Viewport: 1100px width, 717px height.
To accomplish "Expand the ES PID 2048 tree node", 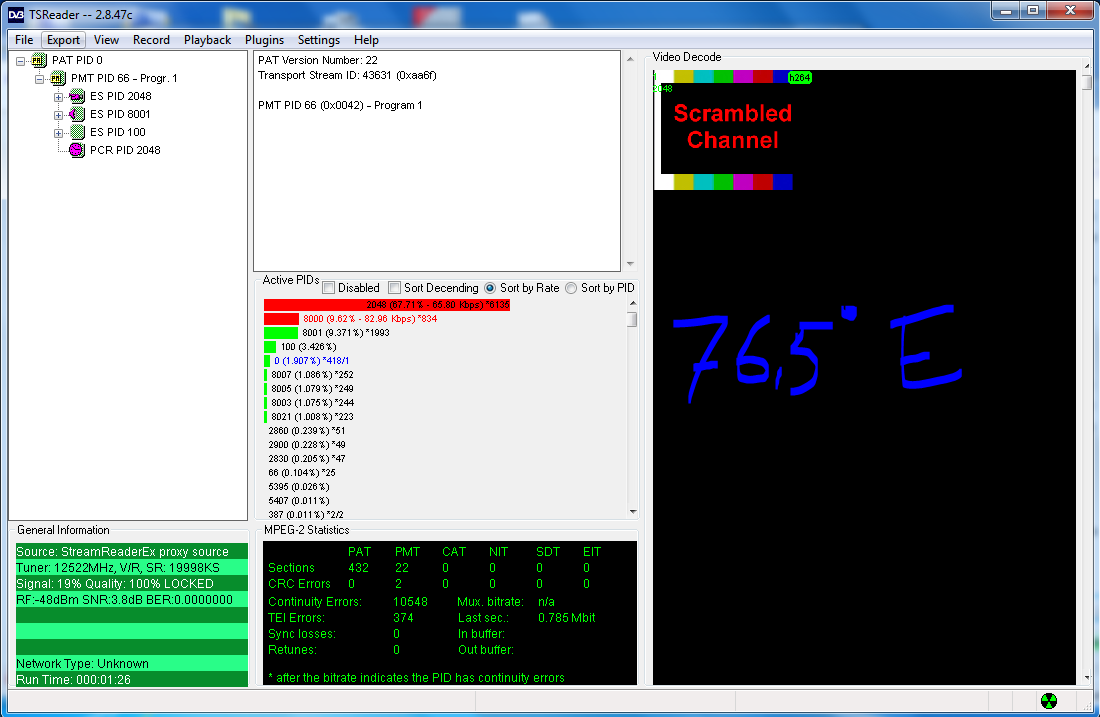I will coord(59,97).
